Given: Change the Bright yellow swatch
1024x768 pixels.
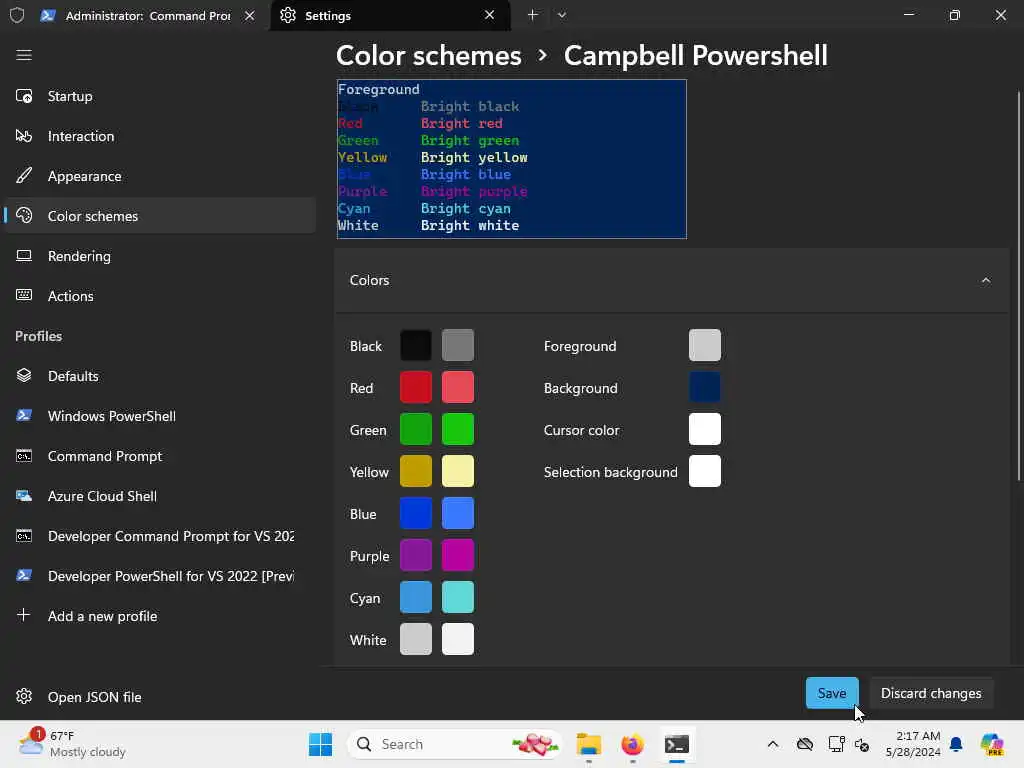Looking at the screenshot, I should click(458, 471).
